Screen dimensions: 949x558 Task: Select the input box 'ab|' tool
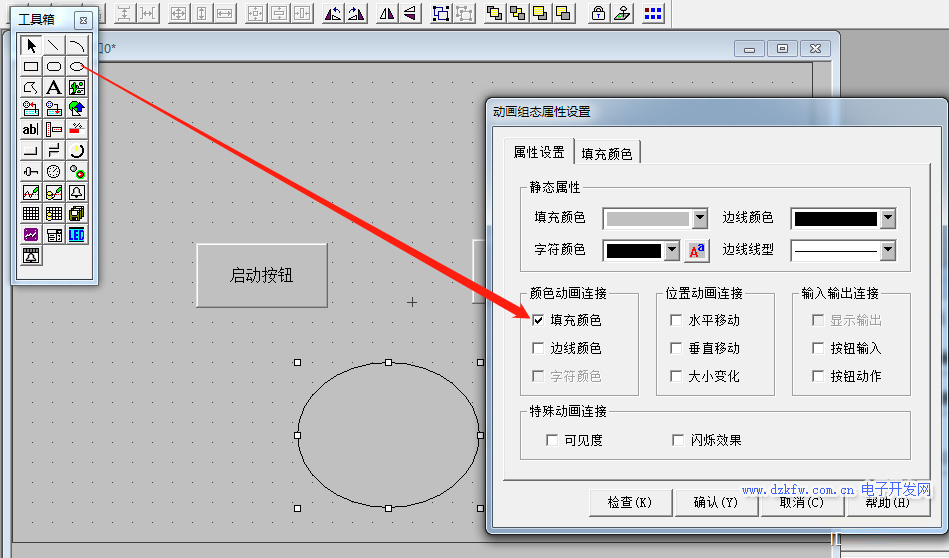[31, 129]
